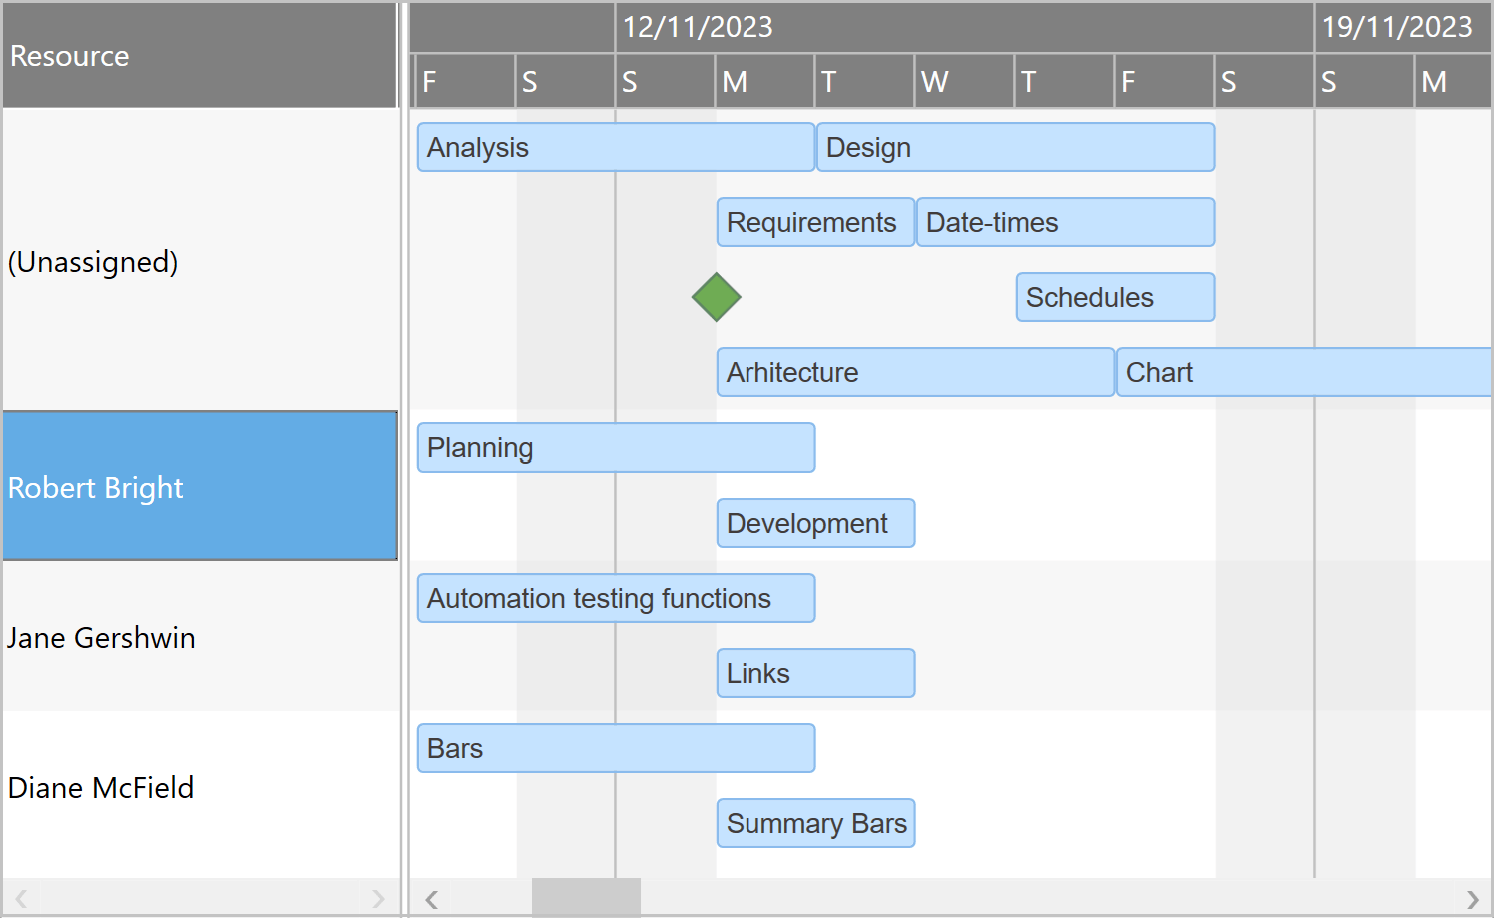Click the horizontal scrollbar thumb at bottom

click(585, 897)
